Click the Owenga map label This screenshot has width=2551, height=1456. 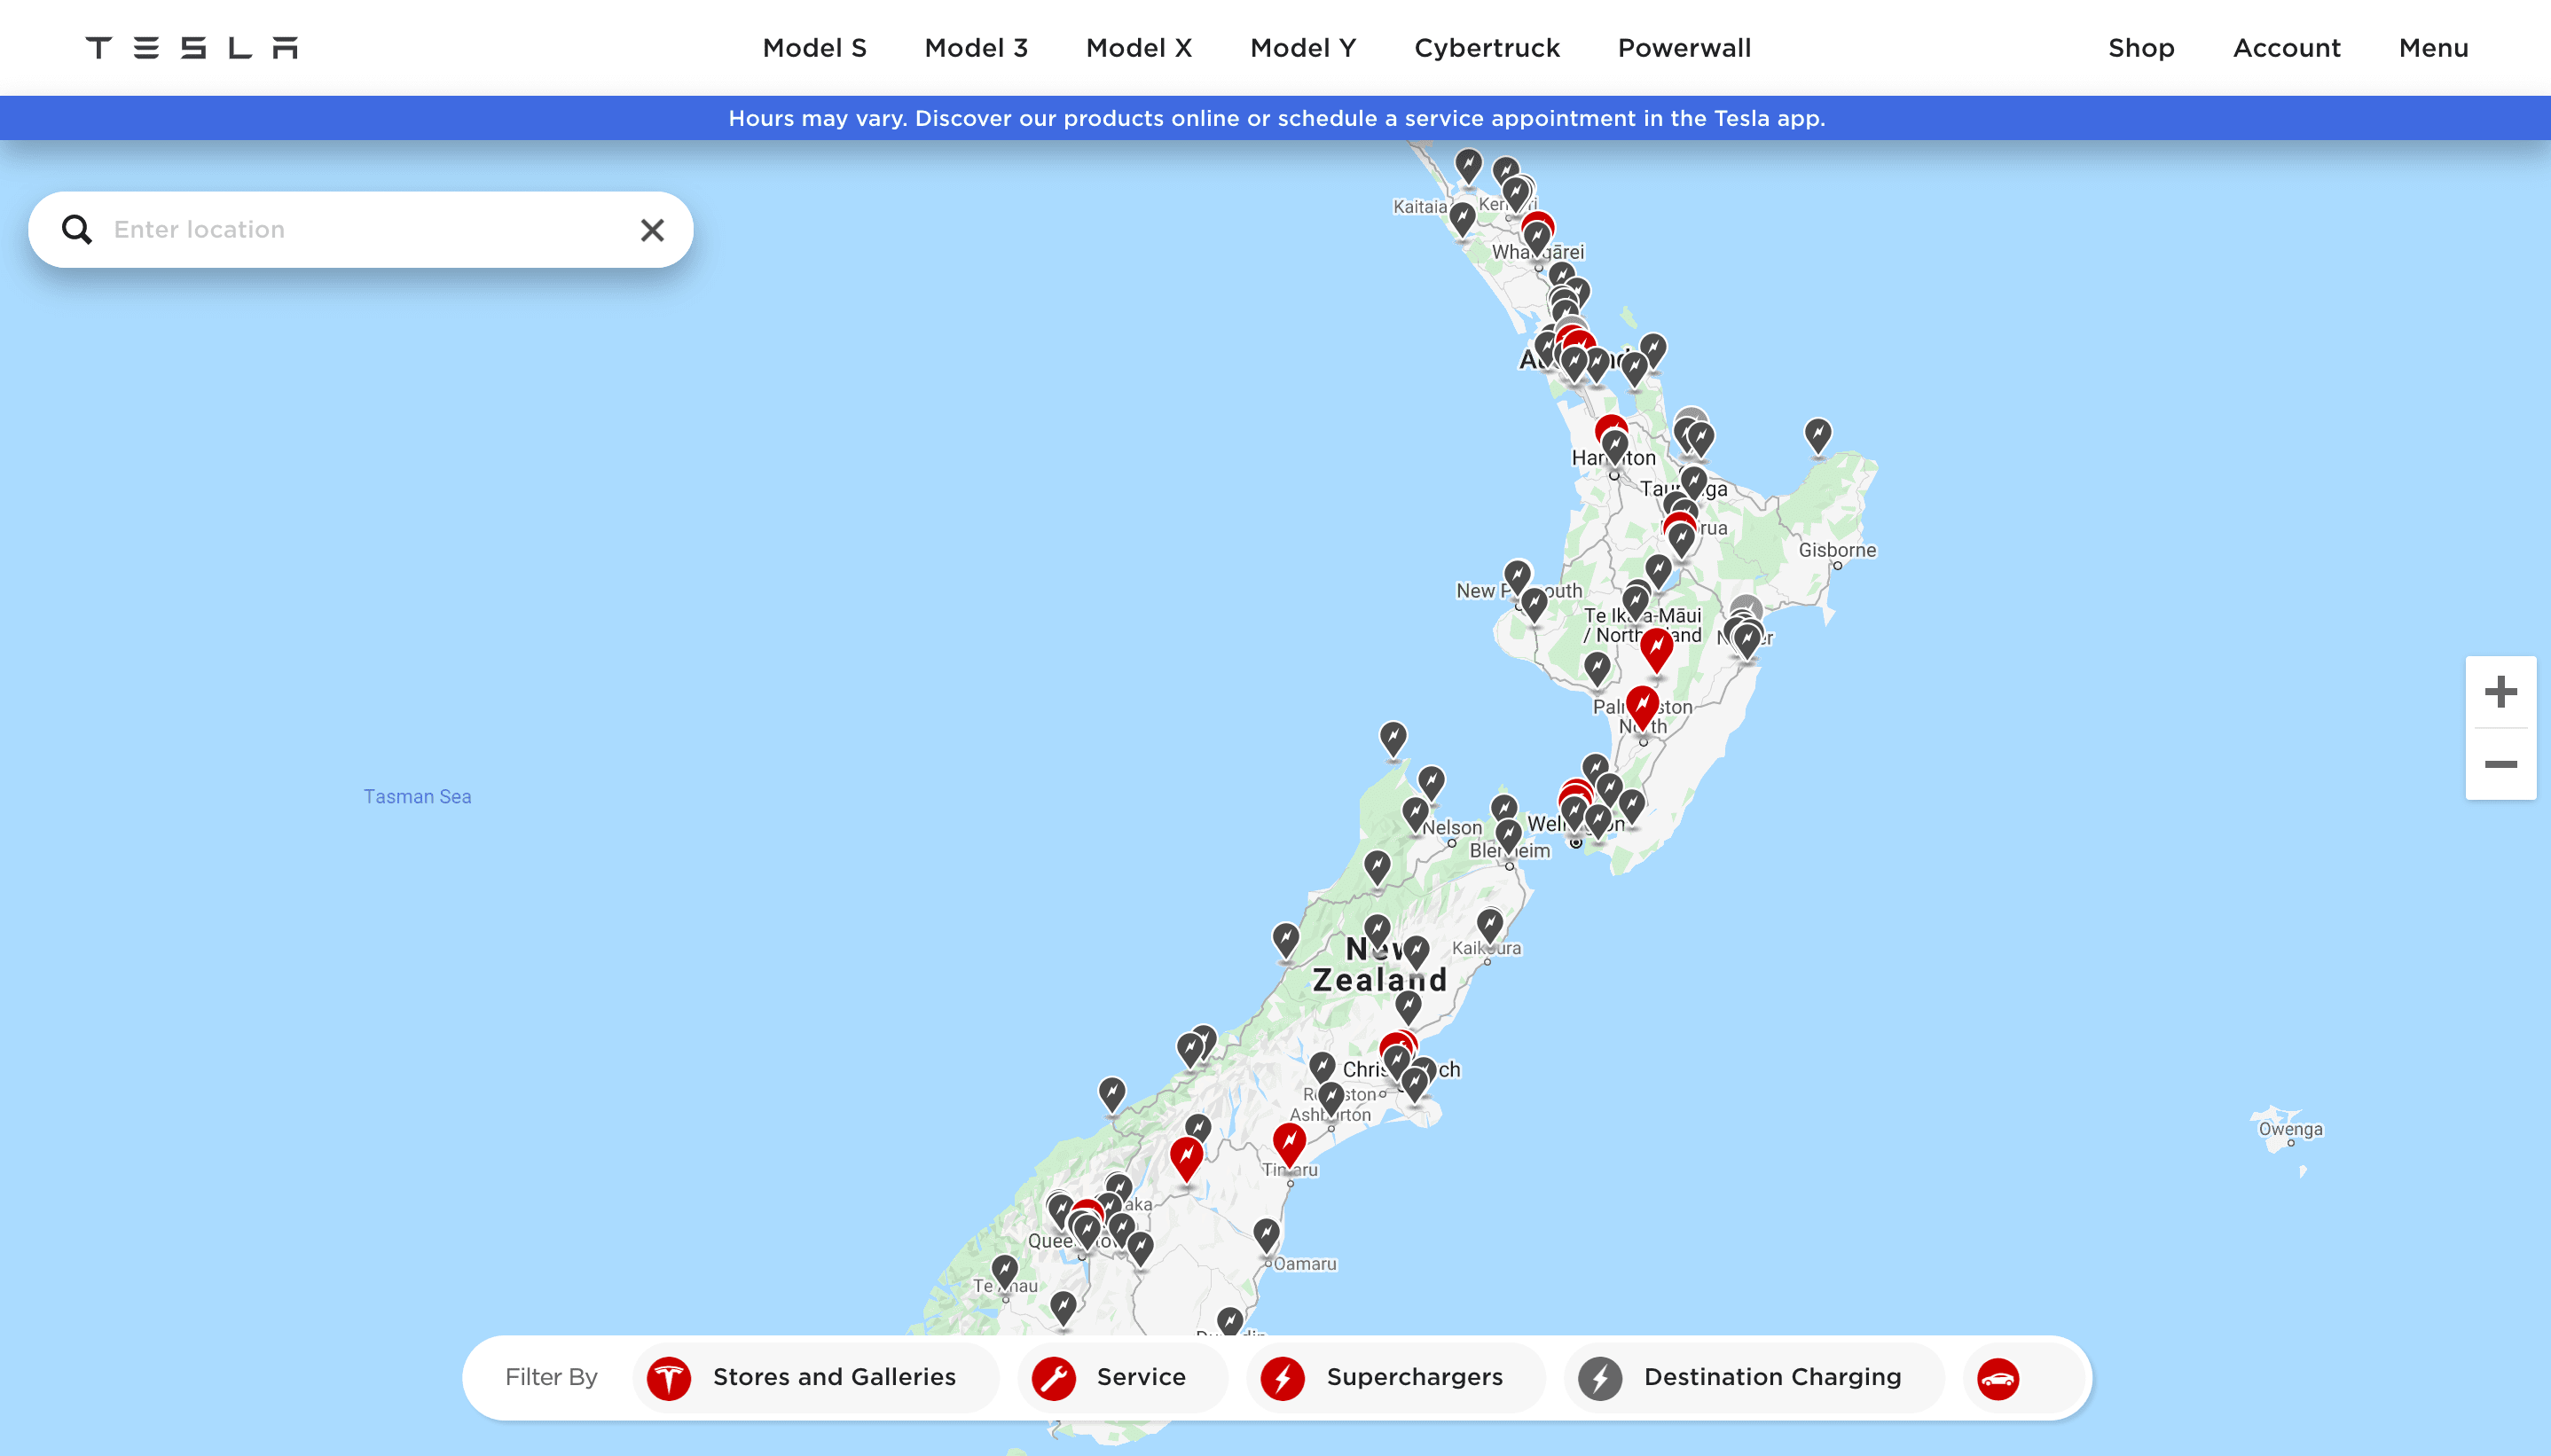coord(2290,1129)
